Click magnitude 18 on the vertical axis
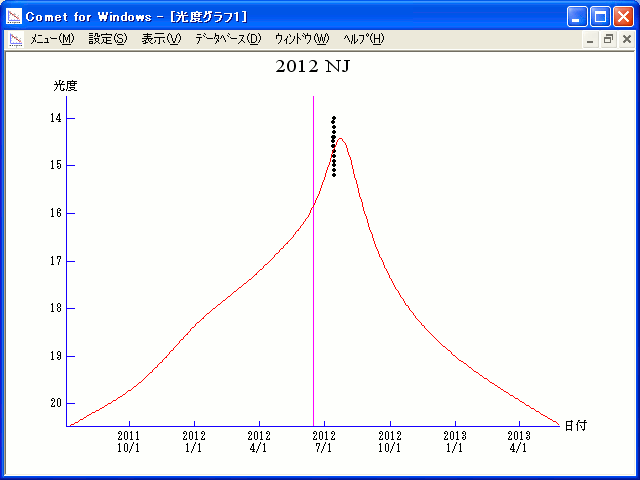Viewport: 640px width, 480px height. (56, 308)
